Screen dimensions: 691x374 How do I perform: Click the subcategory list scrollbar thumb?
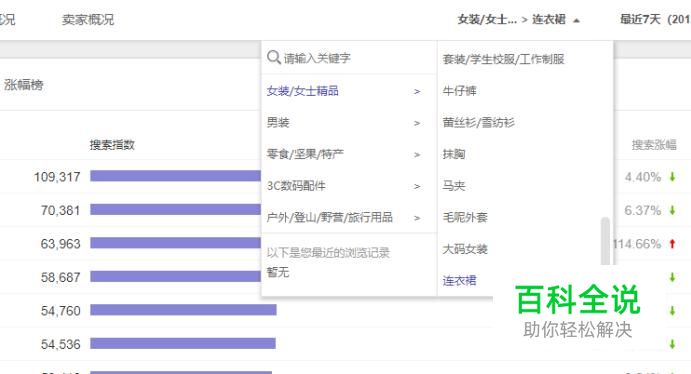pyautogui.click(x=606, y=241)
